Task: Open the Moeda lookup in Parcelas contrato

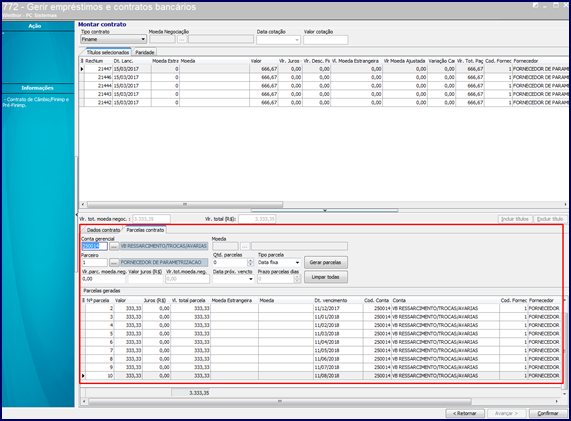Action: [x=244, y=247]
